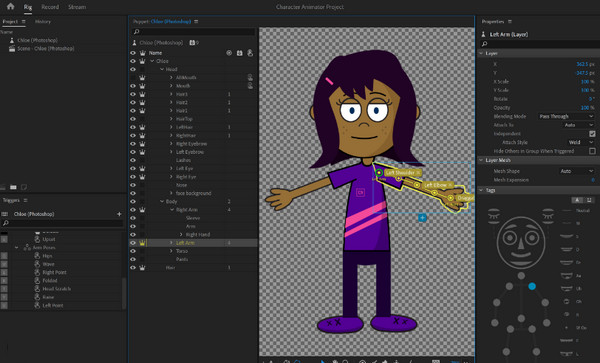Viewport: 600px width, 363px height.
Task: Toggle crown independence icon for Hair1
Action: [x=142, y=111]
